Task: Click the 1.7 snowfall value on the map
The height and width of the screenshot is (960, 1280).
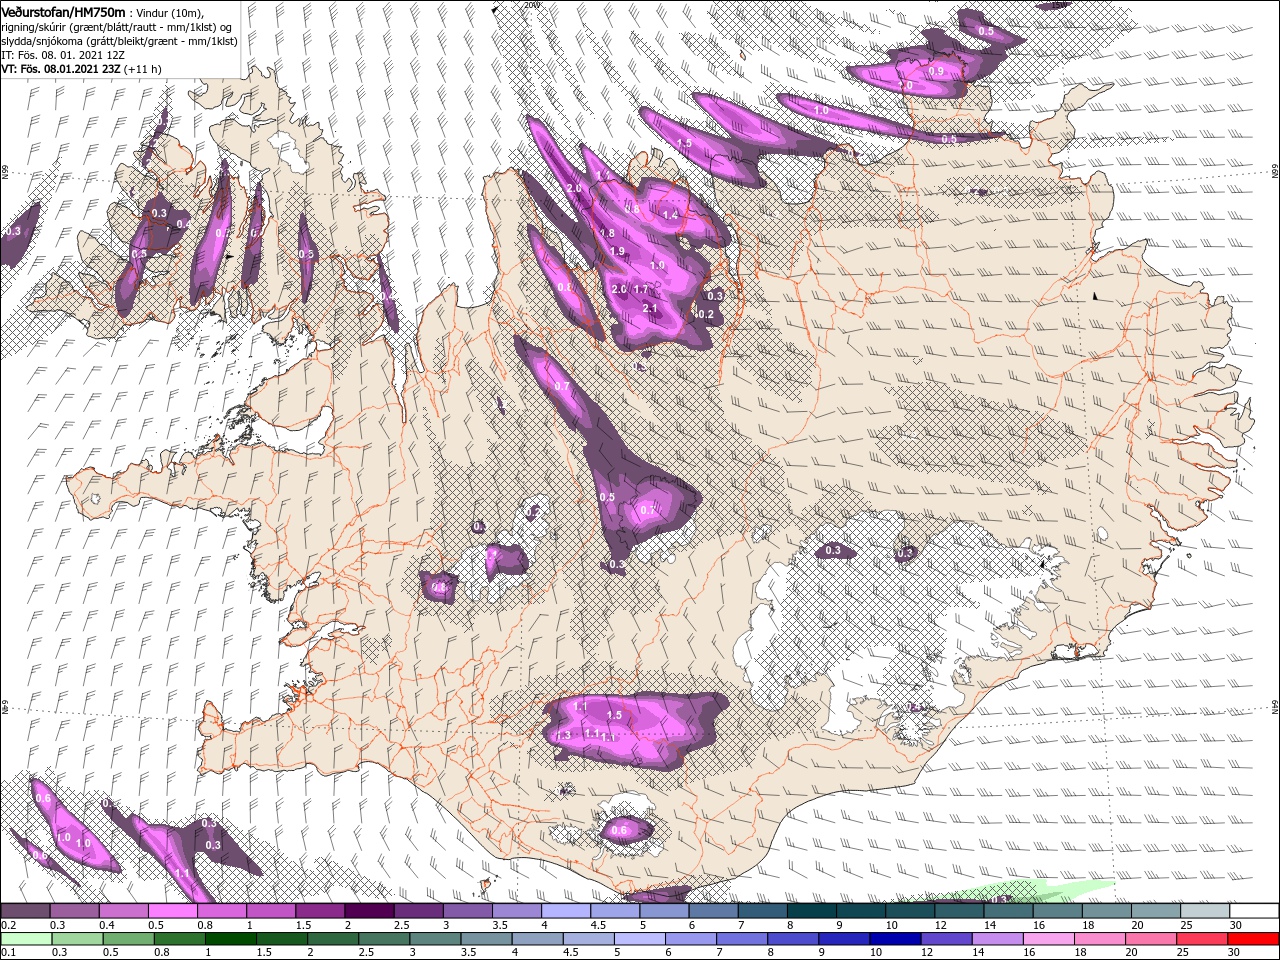Action: tap(641, 289)
